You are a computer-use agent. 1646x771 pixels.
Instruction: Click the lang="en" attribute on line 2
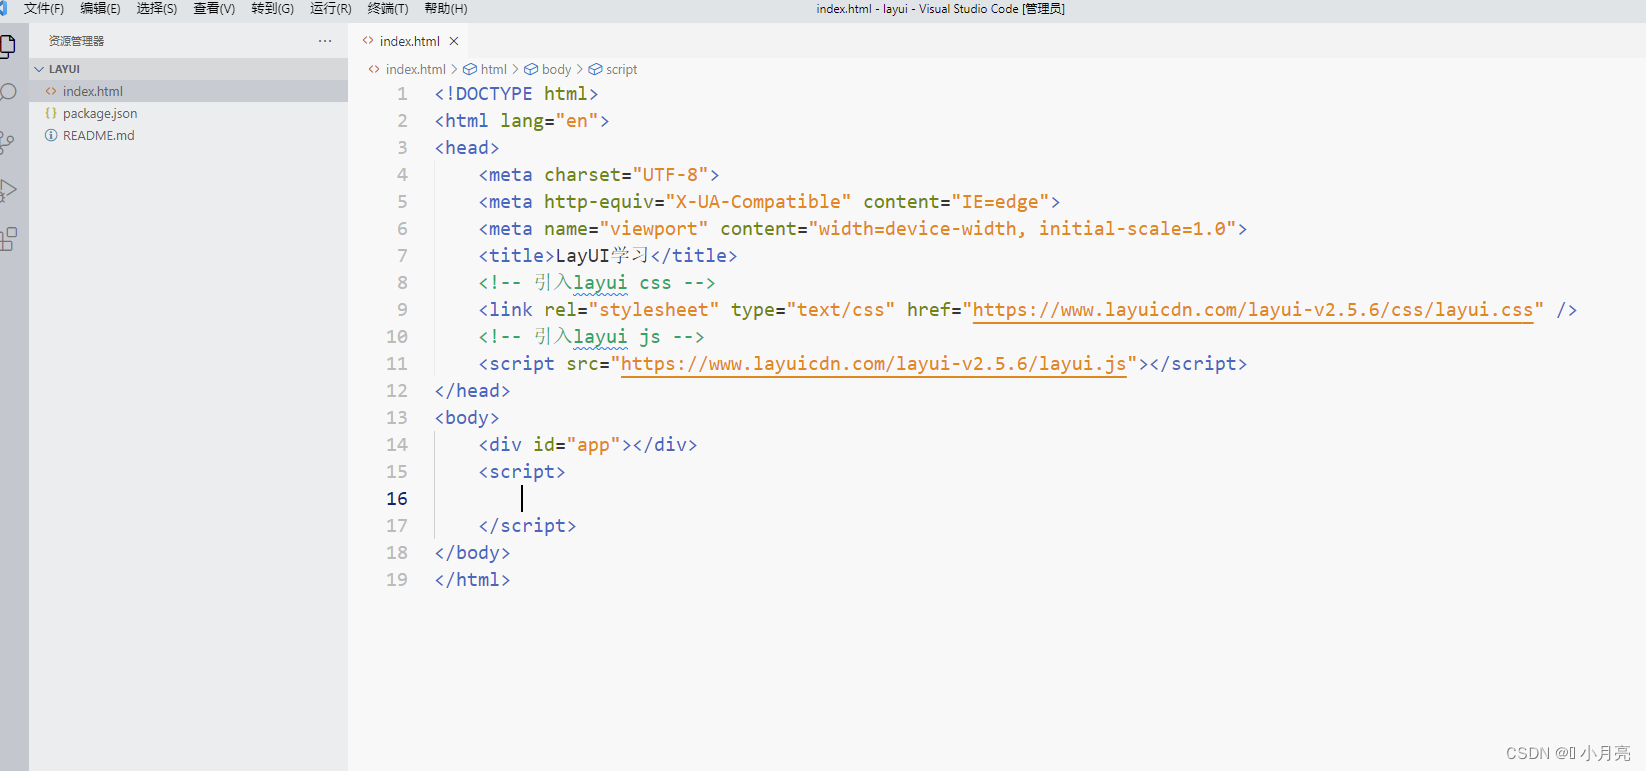pos(550,121)
